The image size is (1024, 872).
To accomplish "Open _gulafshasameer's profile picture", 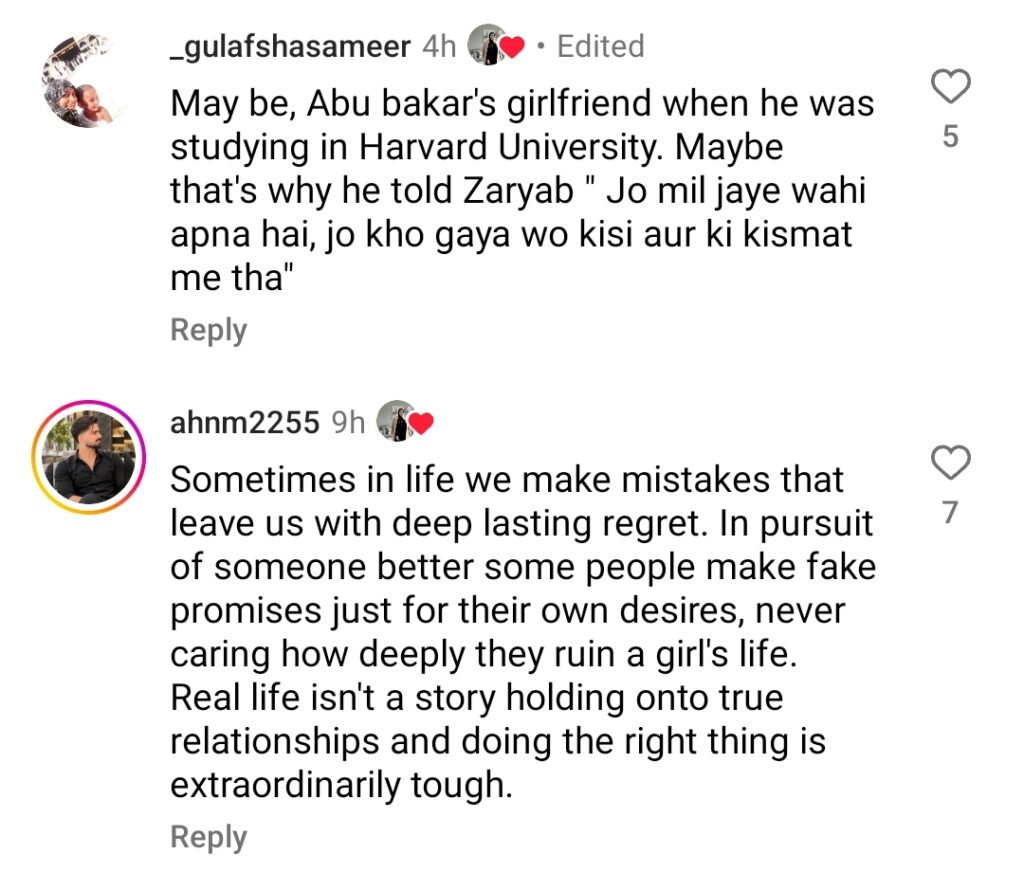I will (x=84, y=80).
